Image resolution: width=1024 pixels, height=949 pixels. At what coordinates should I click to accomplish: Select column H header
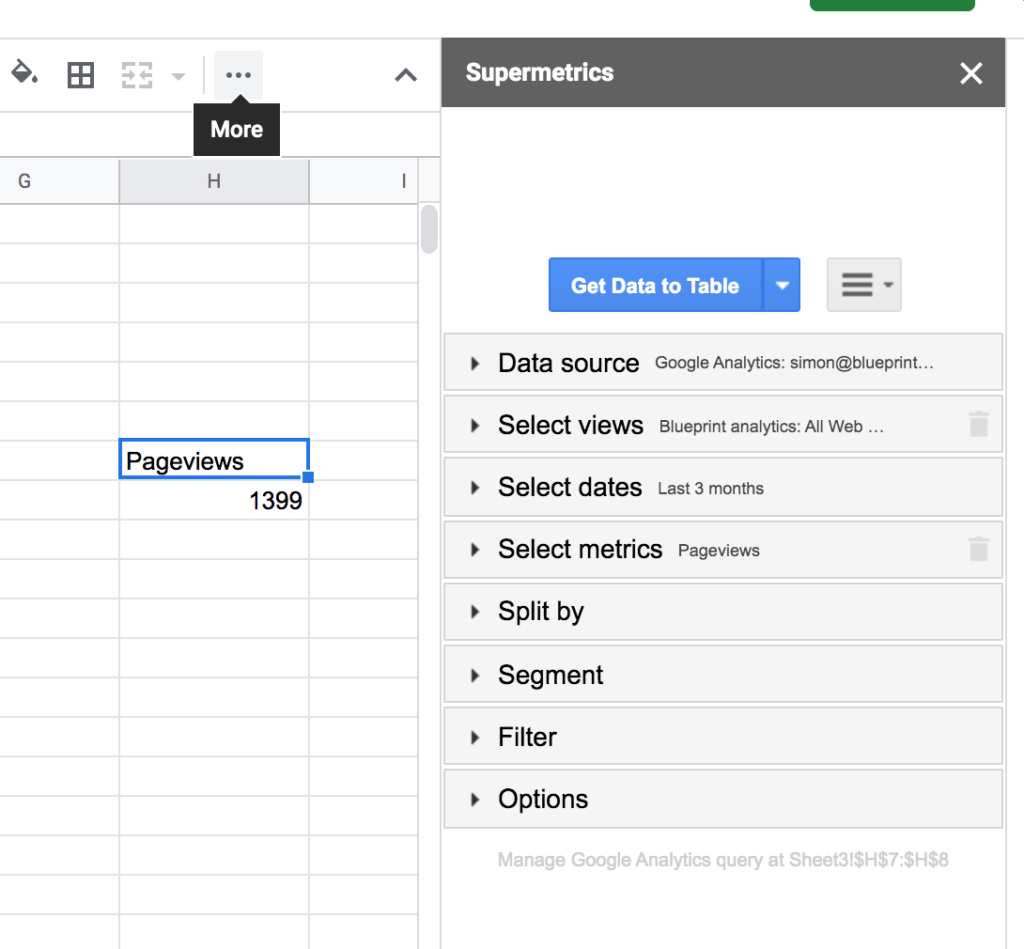(x=214, y=181)
